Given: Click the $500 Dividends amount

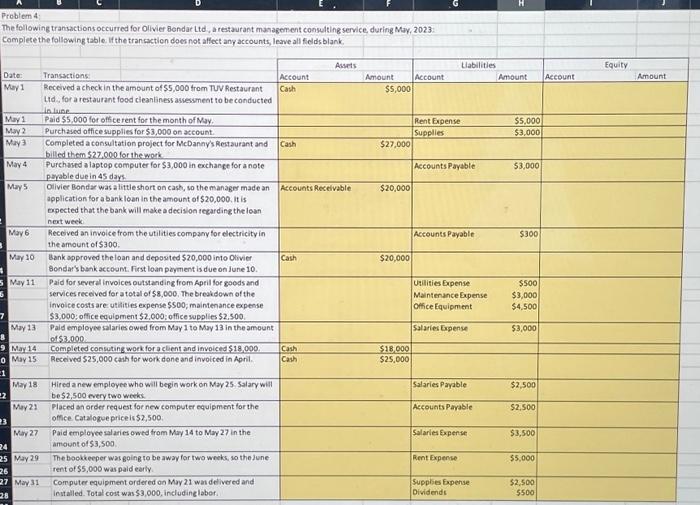Looking at the screenshot, I should point(525,493).
